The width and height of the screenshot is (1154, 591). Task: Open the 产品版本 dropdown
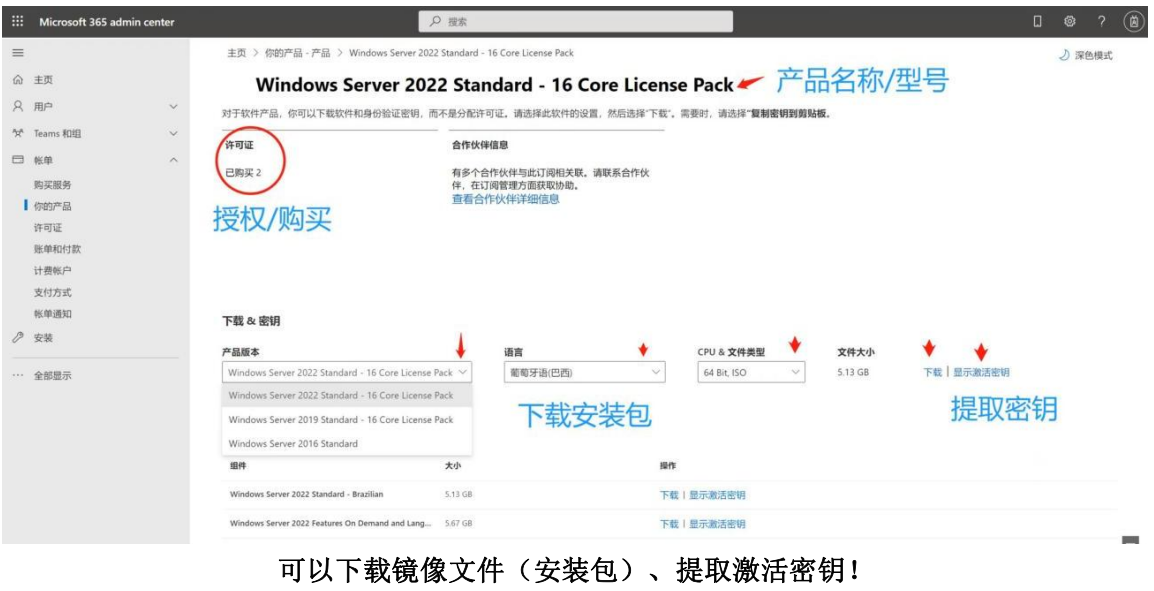347,372
